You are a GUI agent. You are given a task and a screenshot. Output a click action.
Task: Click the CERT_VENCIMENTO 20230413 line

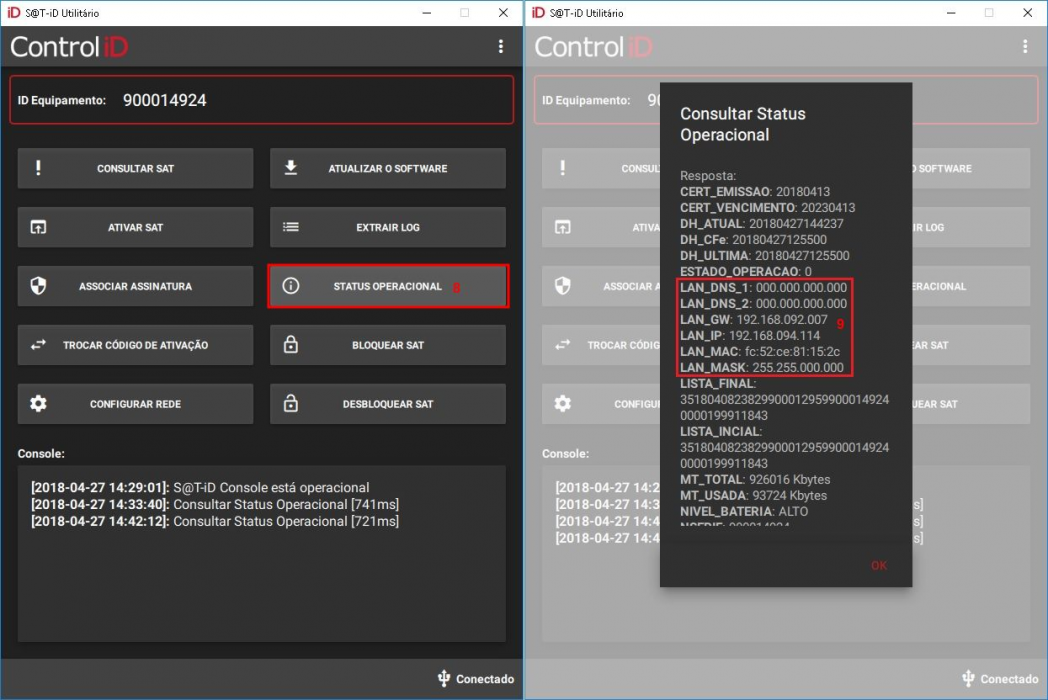(x=767, y=208)
